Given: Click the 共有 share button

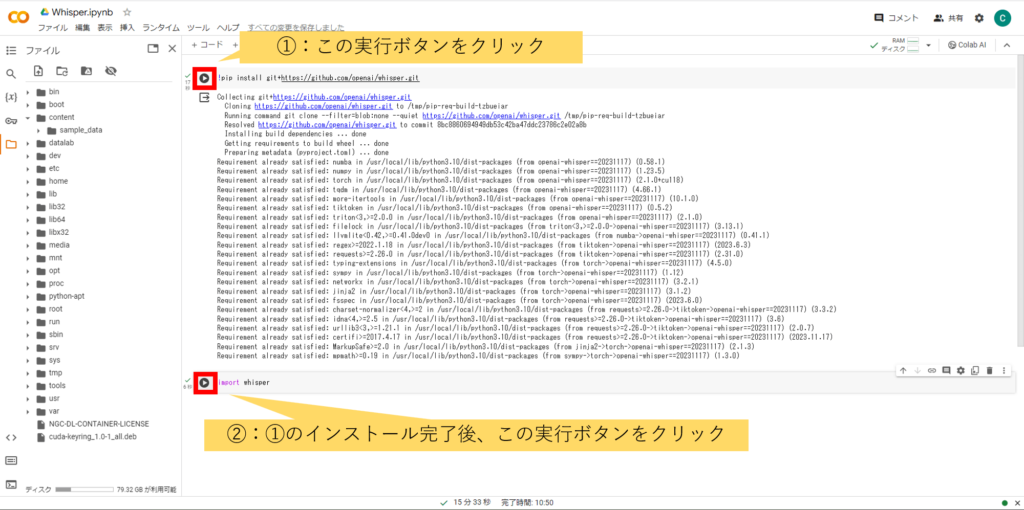Looking at the screenshot, I should (x=948, y=17).
